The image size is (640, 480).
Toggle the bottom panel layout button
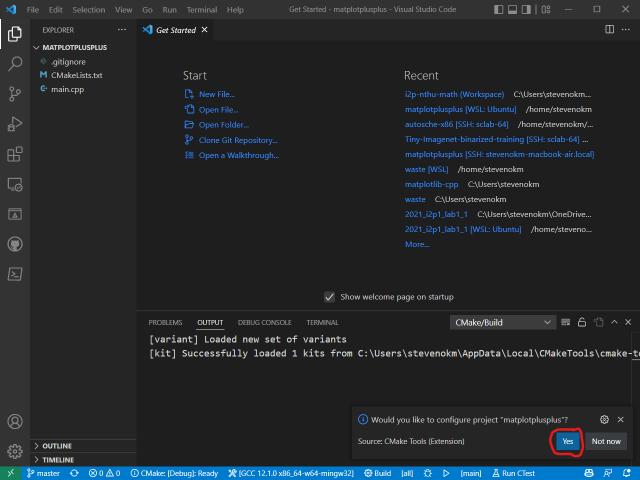512,9
